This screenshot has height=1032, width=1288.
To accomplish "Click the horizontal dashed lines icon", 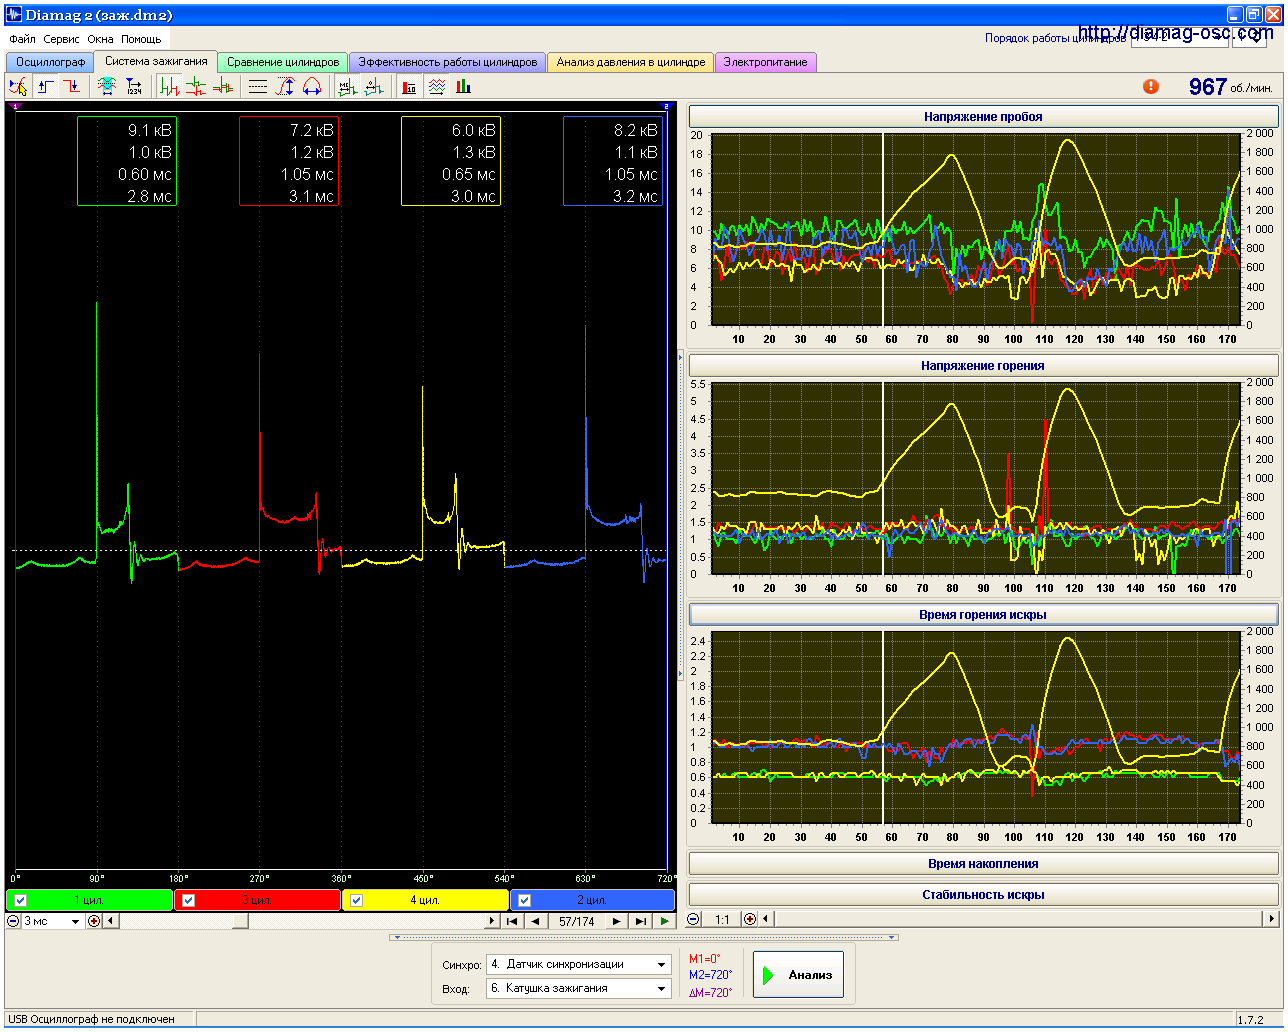I will pyautogui.click(x=258, y=87).
